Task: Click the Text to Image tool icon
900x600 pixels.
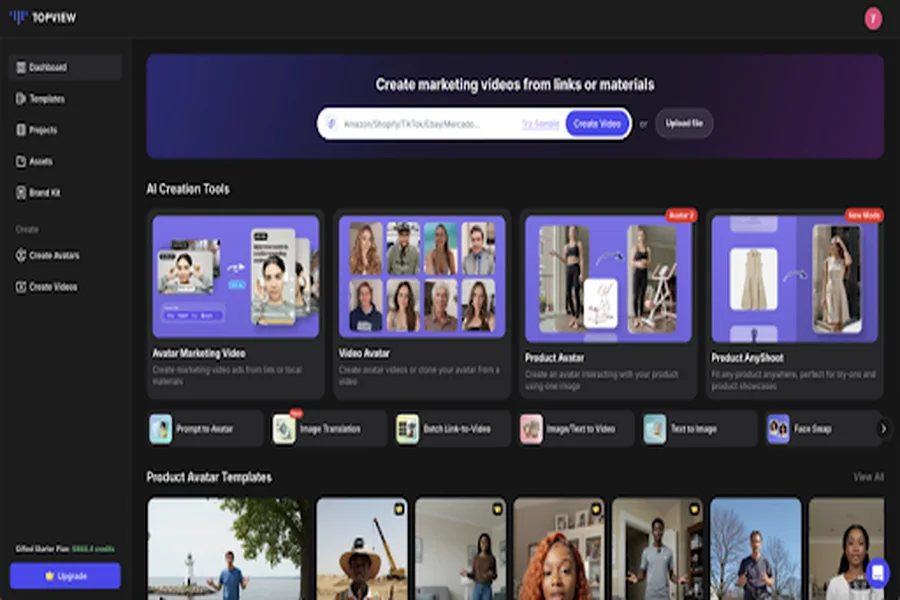Action: point(654,429)
